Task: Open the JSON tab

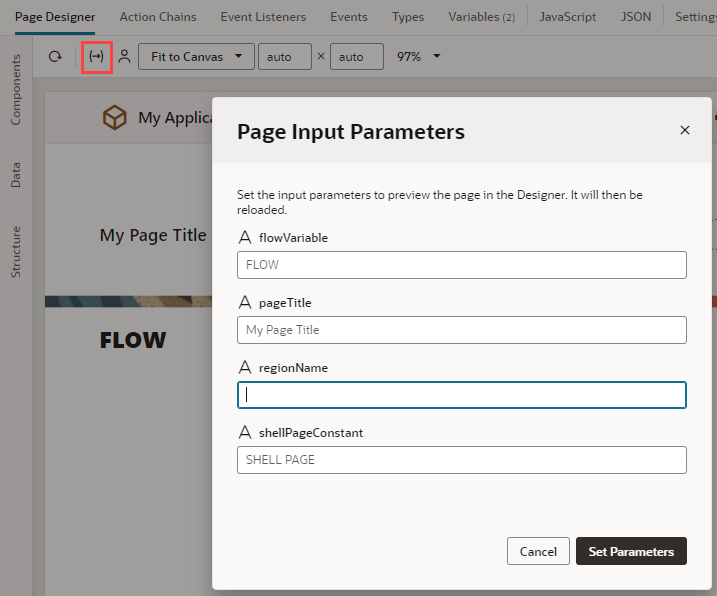Action: click(x=636, y=17)
